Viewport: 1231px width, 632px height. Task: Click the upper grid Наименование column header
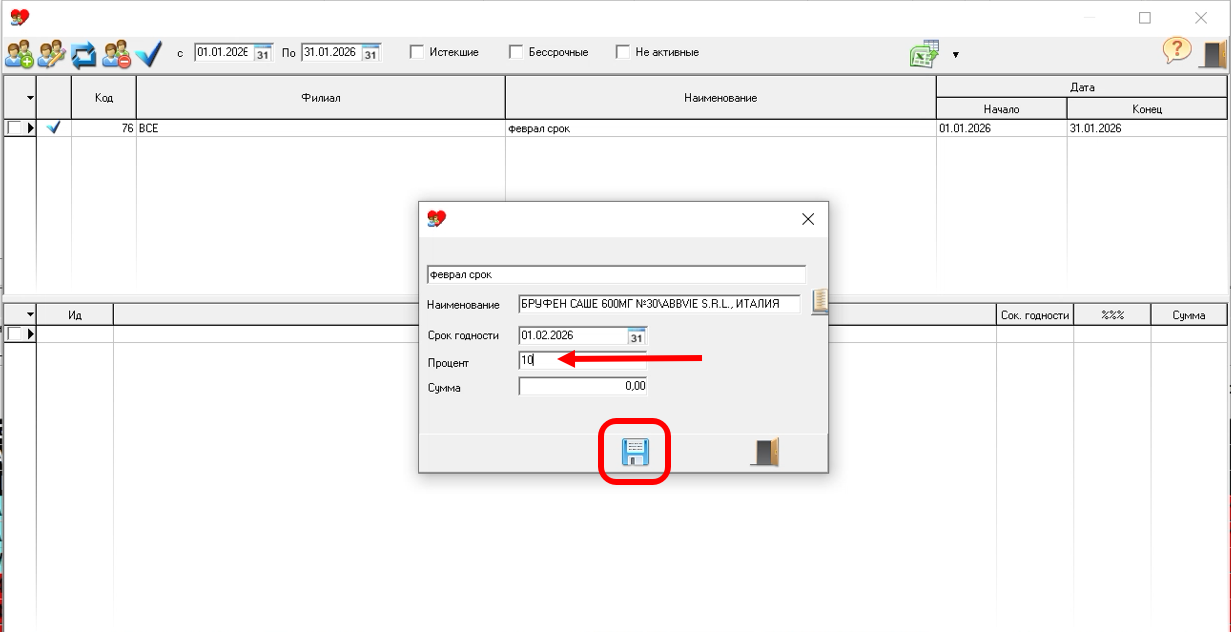[720, 98]
